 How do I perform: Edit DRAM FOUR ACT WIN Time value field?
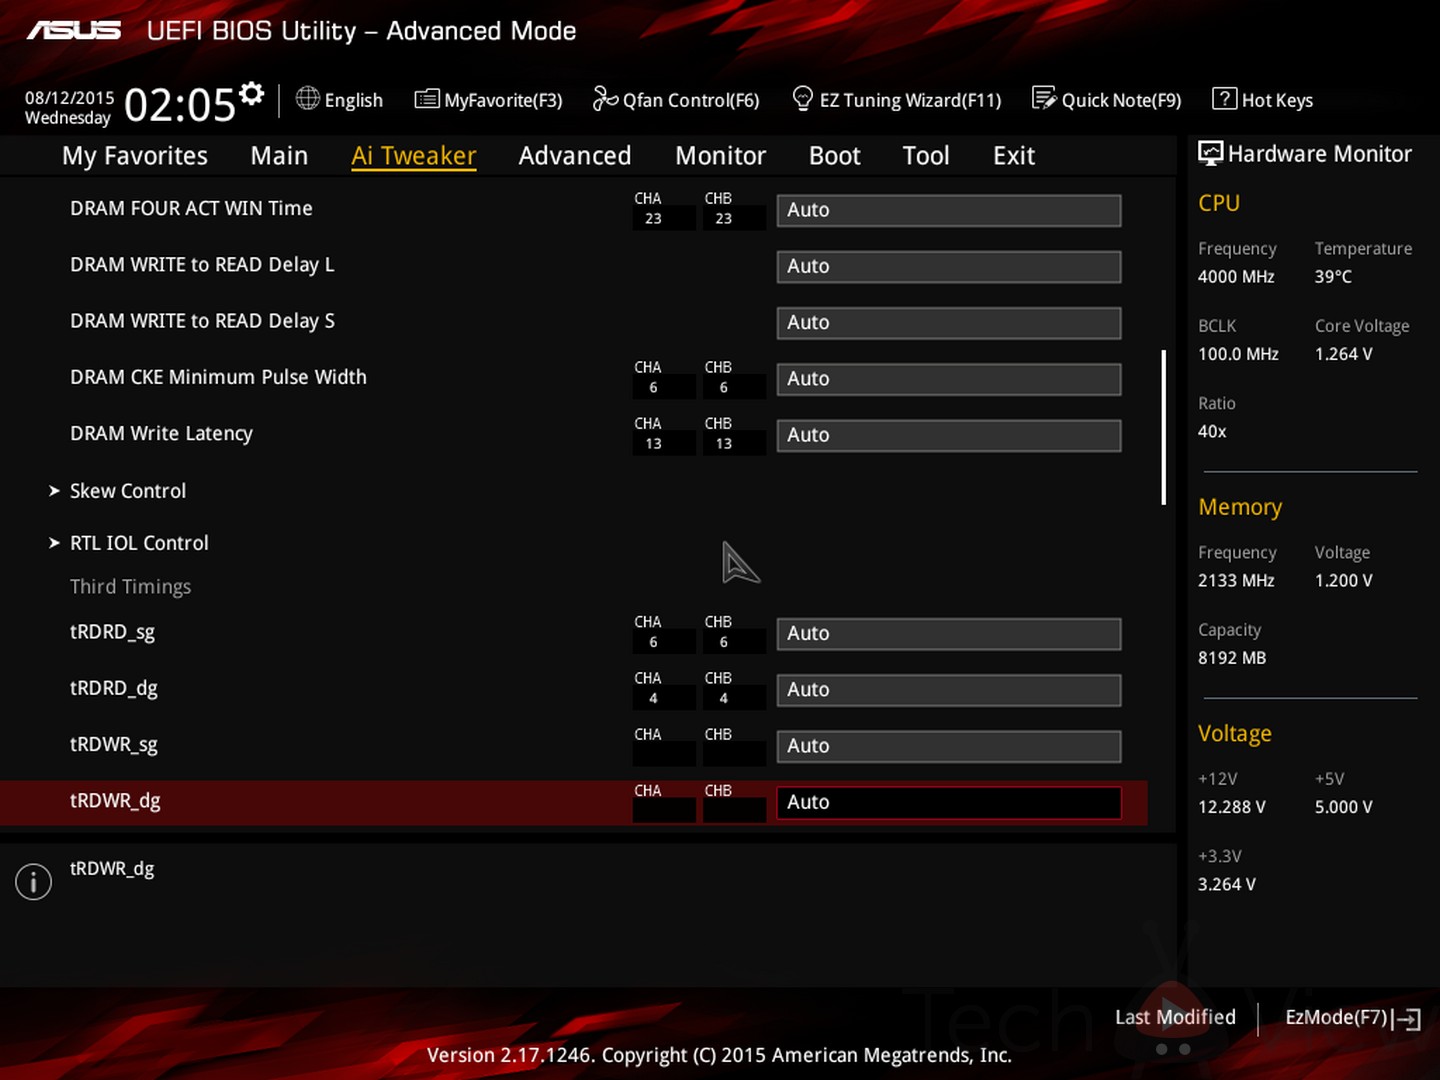(x=949, y=210)
